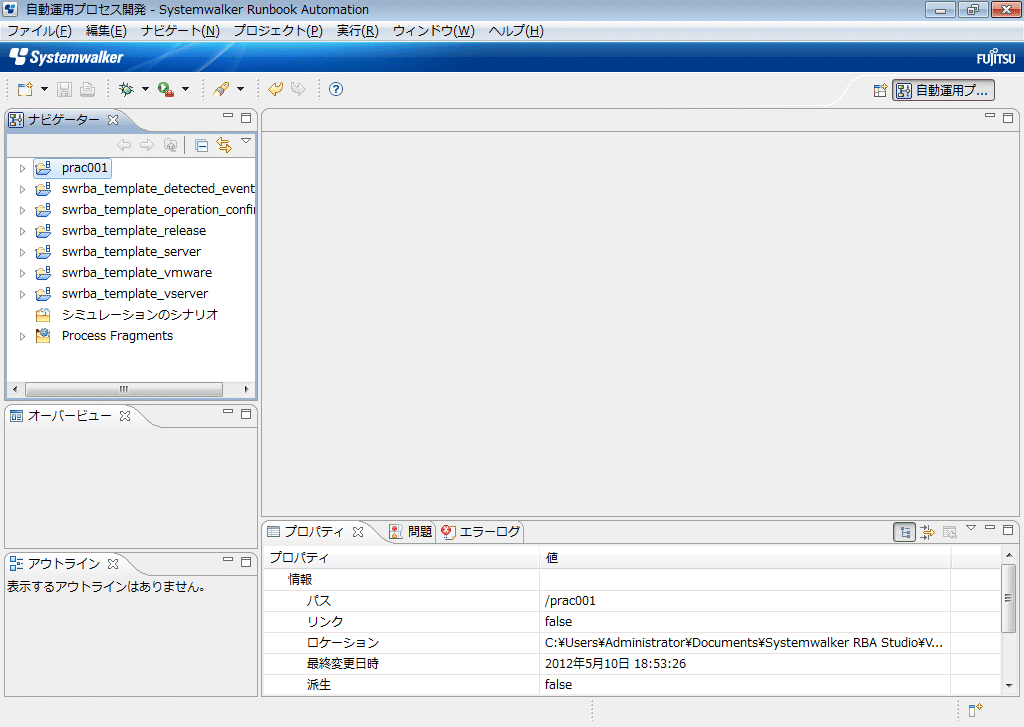The image size is (1024, 727).
Task: Expand swrba_template_vmware node
Action: 22,273
